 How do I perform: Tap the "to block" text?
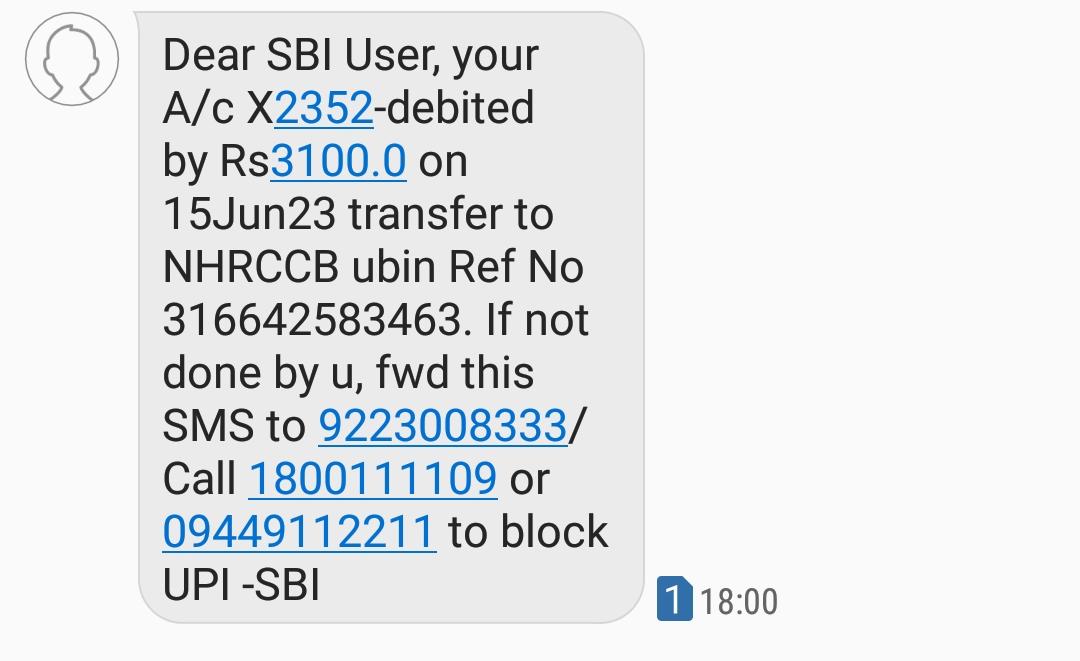[x=528, y=532]
